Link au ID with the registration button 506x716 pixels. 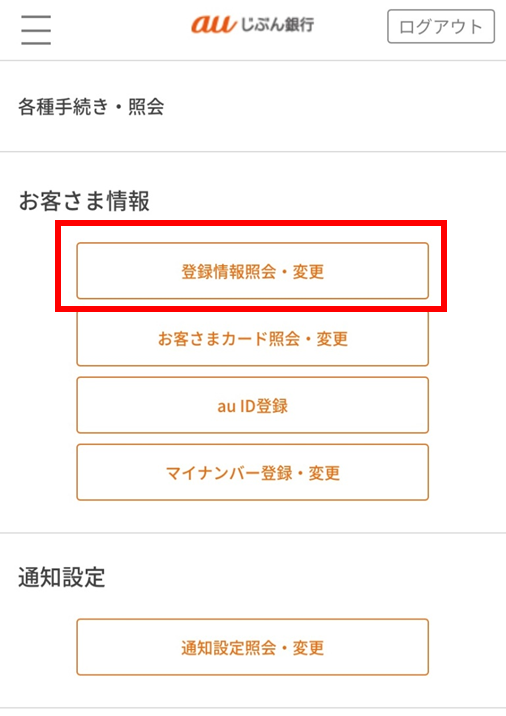253,405
